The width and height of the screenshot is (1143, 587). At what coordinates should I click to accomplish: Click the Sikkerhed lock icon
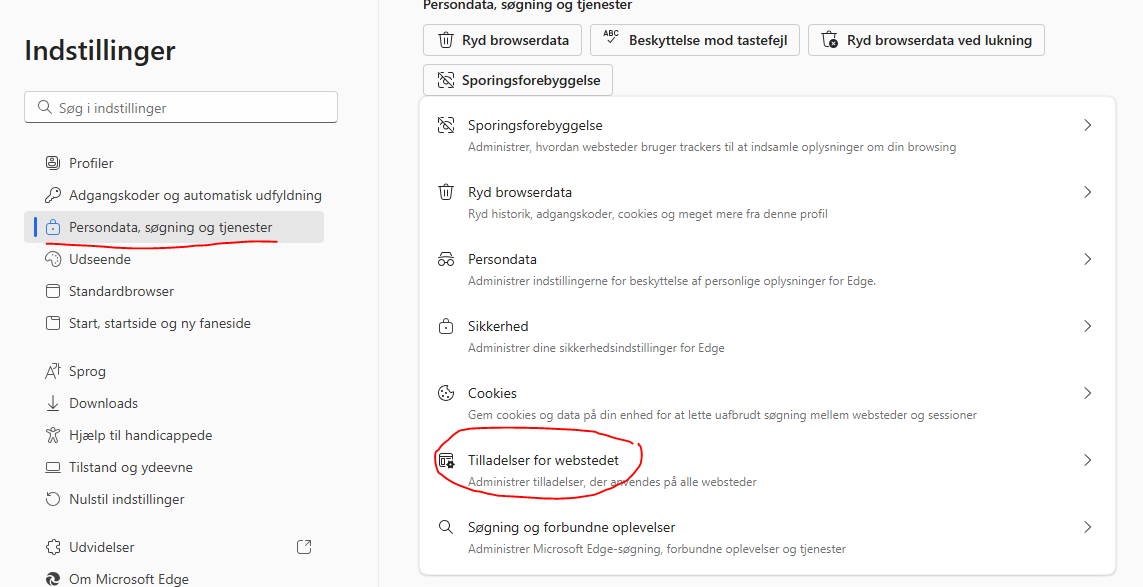(446, 326)
